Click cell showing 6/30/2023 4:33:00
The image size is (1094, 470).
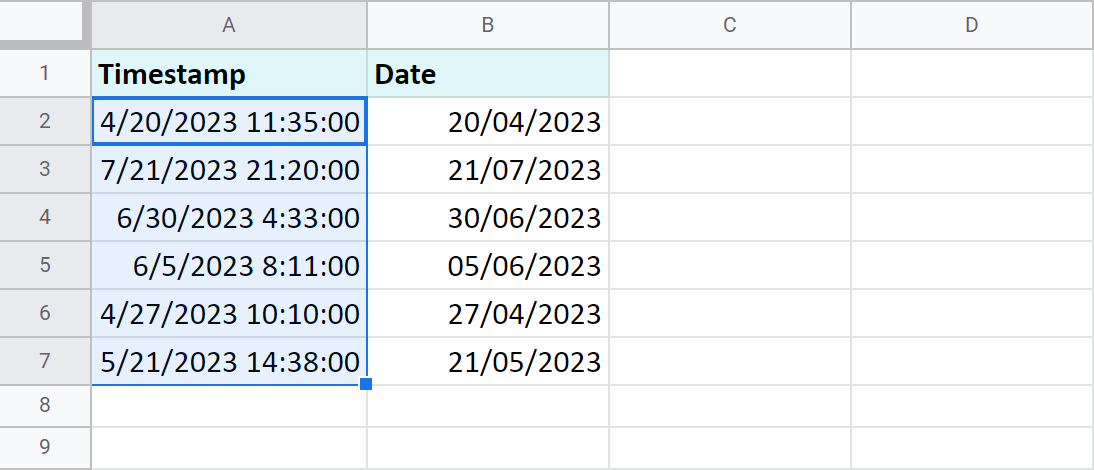coord(229,218)
